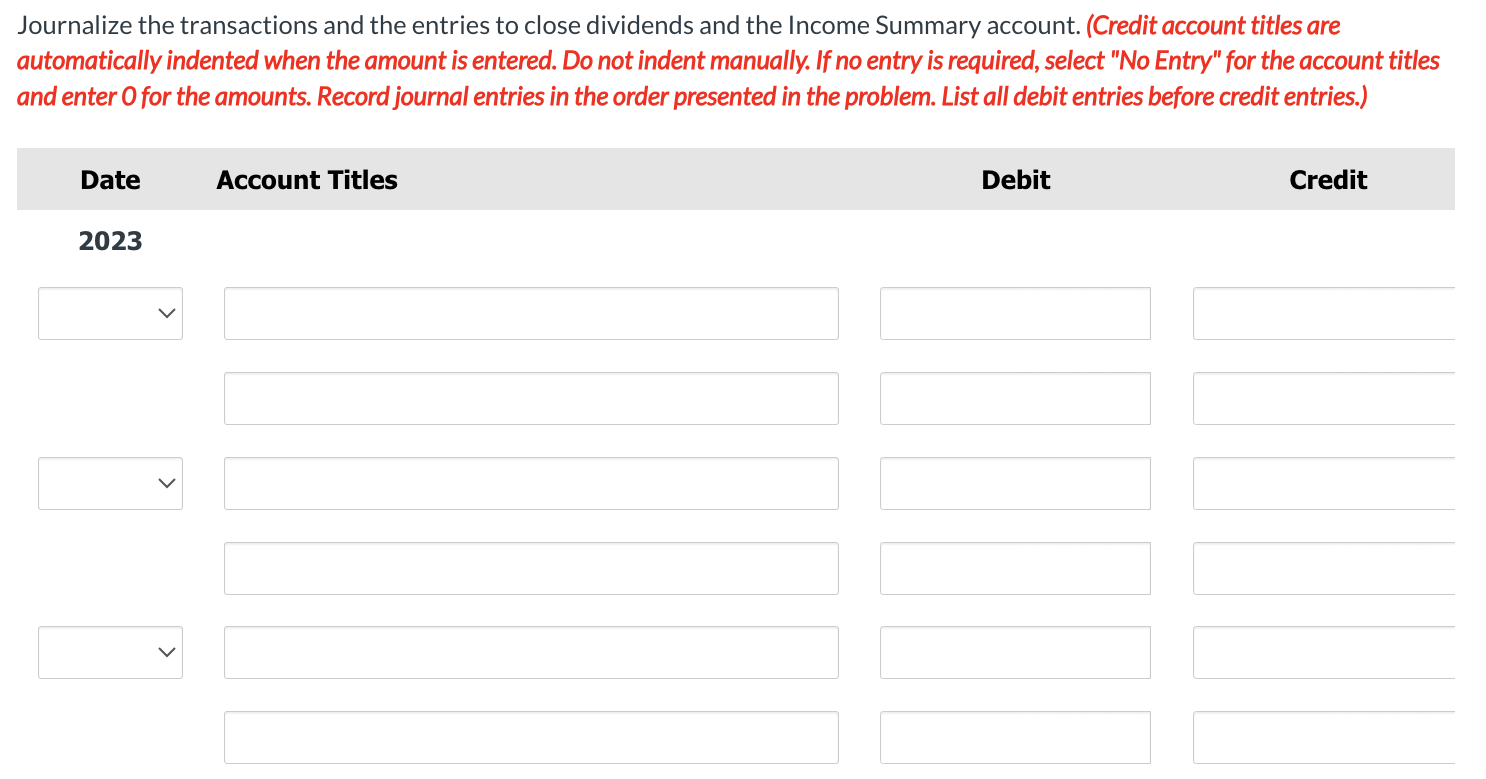Click the 2023 year label

click(x=110, y=240)
